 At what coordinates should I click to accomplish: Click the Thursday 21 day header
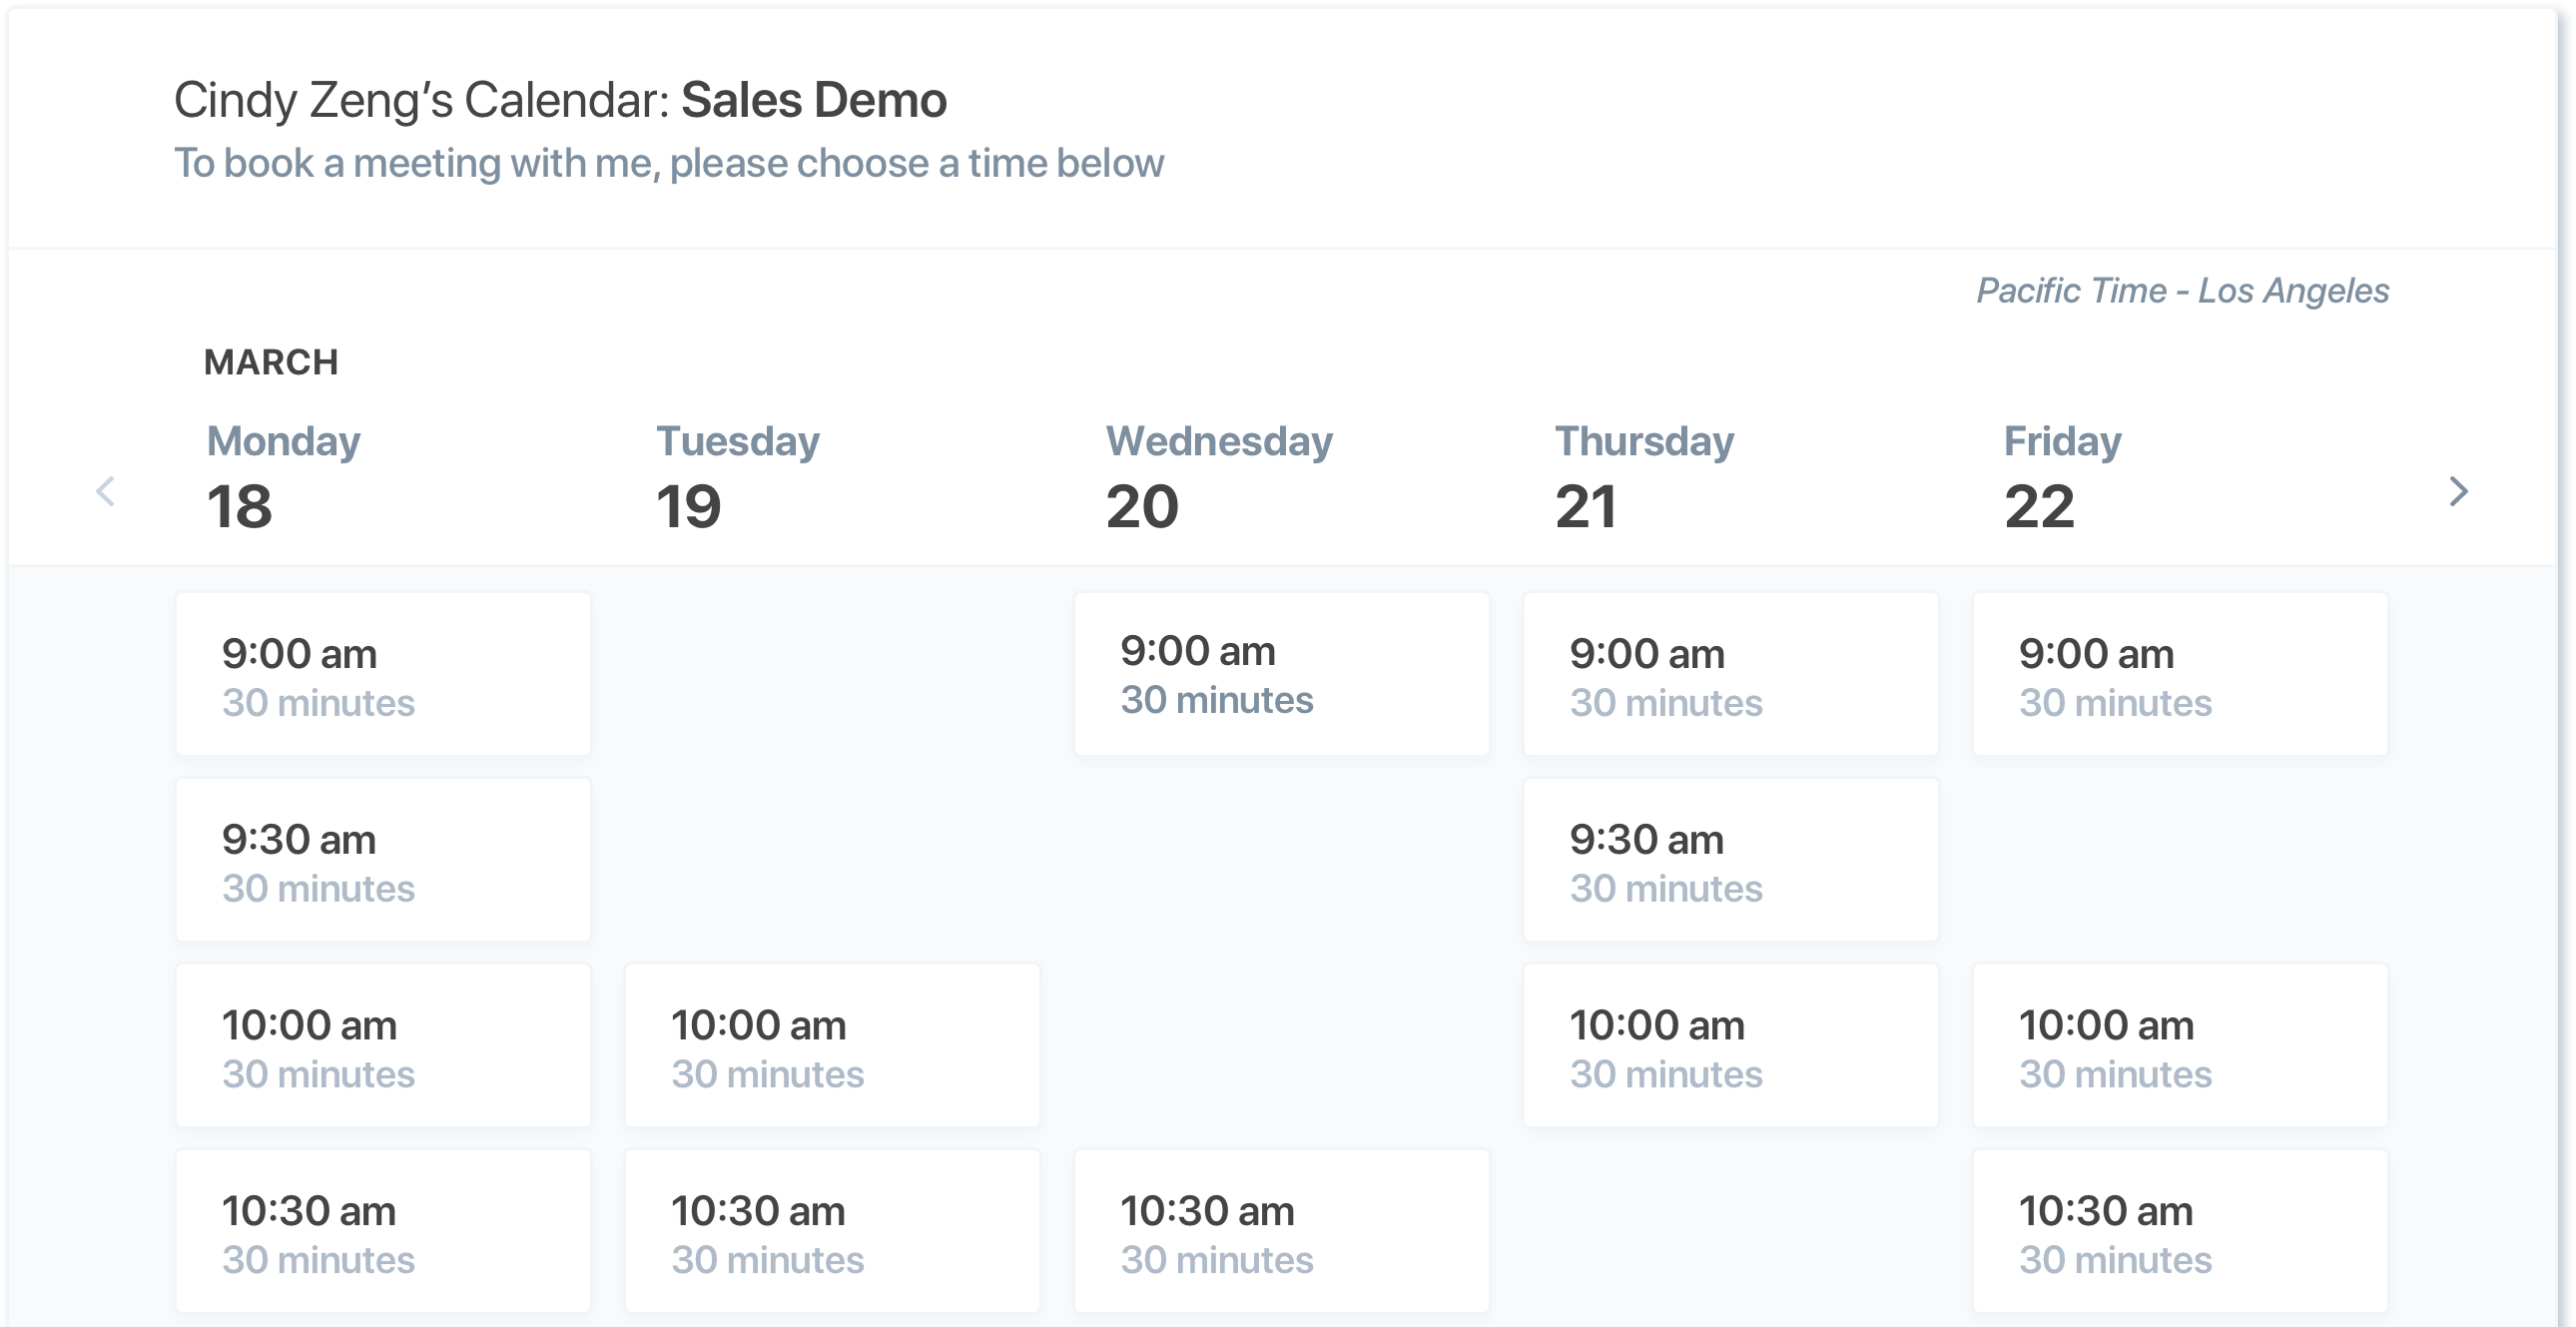pyautogui.click(x=1644, y=477)
